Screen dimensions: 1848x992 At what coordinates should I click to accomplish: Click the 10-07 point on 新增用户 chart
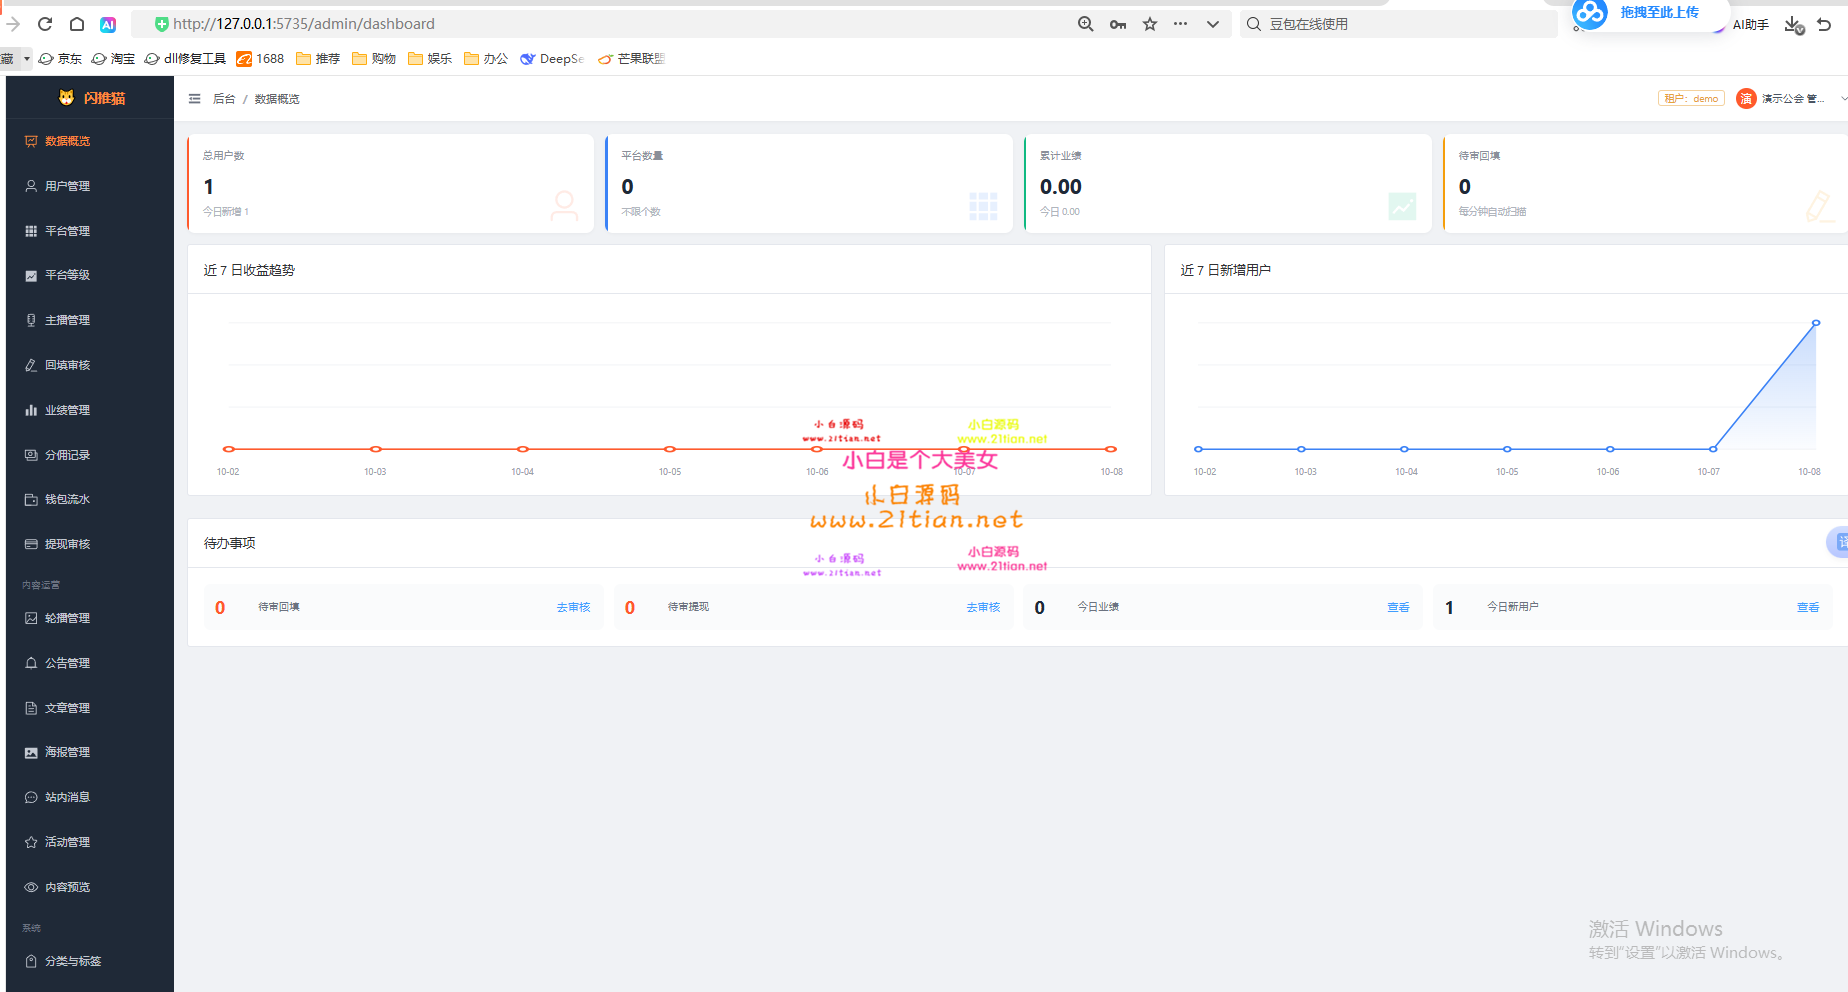click(1713, 449)
